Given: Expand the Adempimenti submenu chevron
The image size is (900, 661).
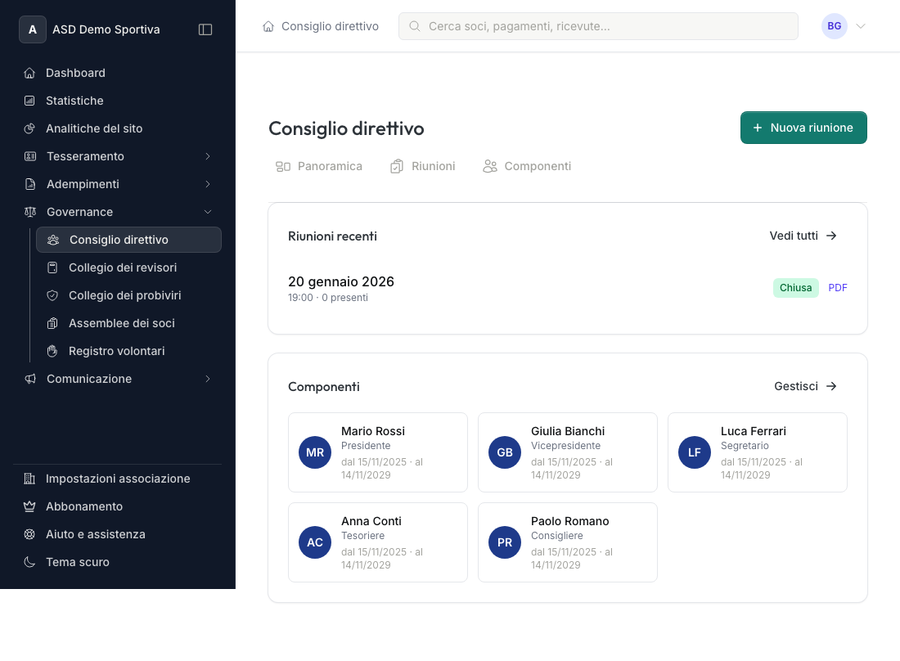Looking at the screenshot, I should tap(208, 184).
